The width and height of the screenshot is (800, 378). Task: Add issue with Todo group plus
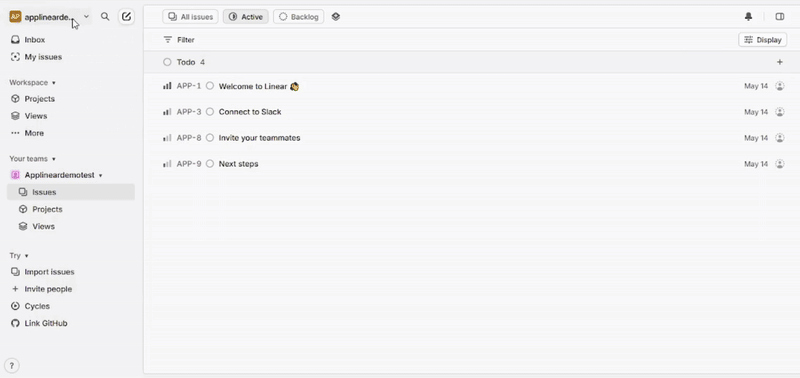[780, 62]
